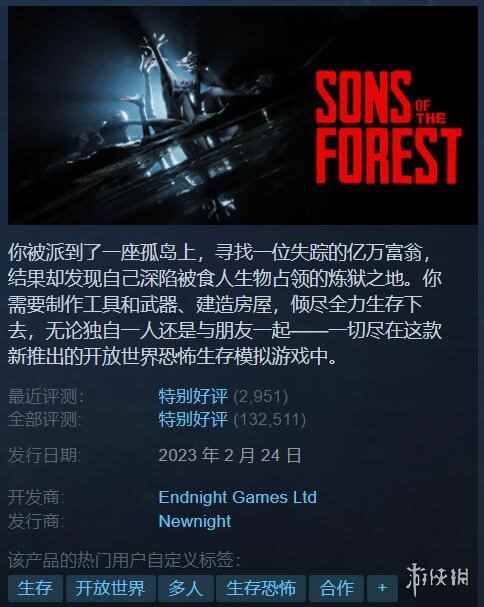Click the 游侠网 watermark logo
The height and width of the screenshot is (607, 484).
(x=438, y=579)
